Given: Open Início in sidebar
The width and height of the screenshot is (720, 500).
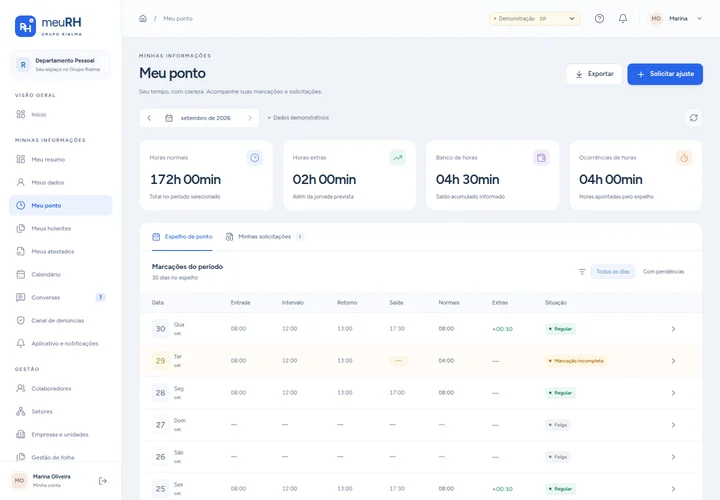Looking at the screenshot, I should [x=61, y=114].
